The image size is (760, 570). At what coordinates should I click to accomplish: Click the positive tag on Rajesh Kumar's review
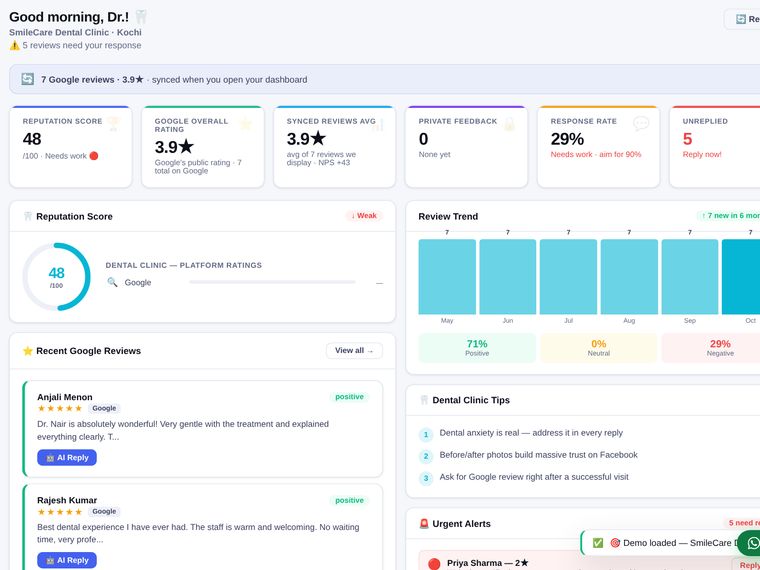click(349, 500)
